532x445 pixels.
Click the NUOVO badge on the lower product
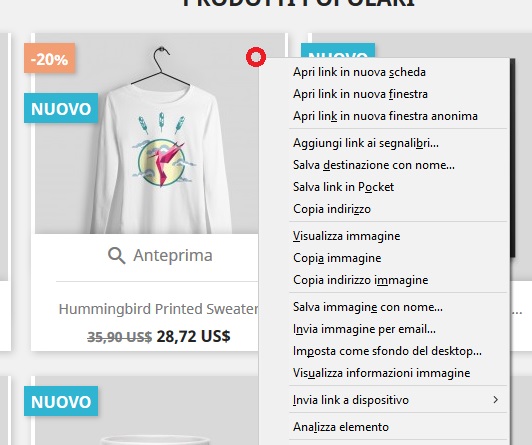[61, 401]
